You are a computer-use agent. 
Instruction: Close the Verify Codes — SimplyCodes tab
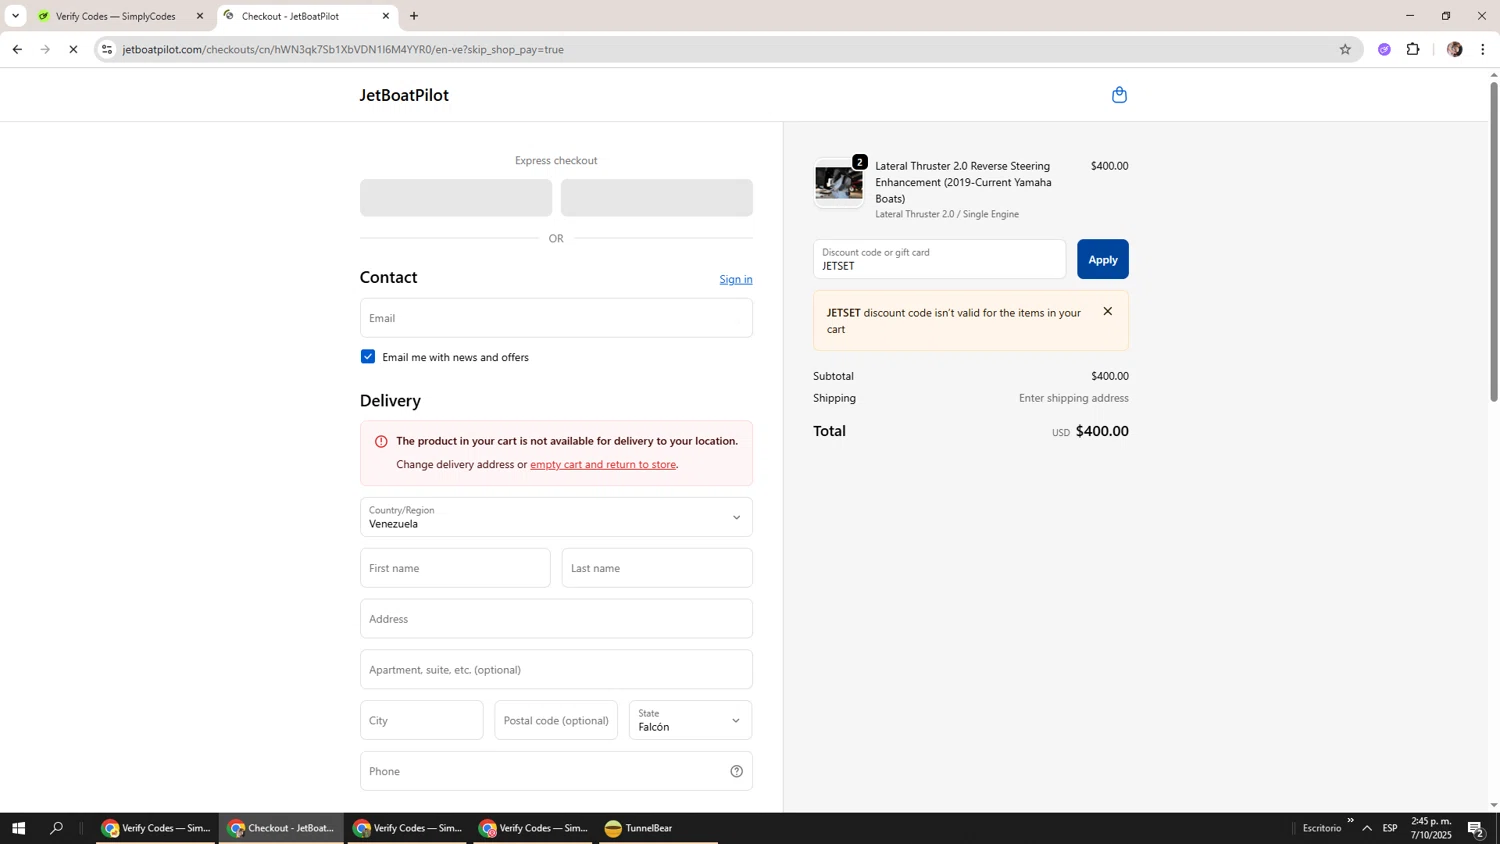point(200,16)
